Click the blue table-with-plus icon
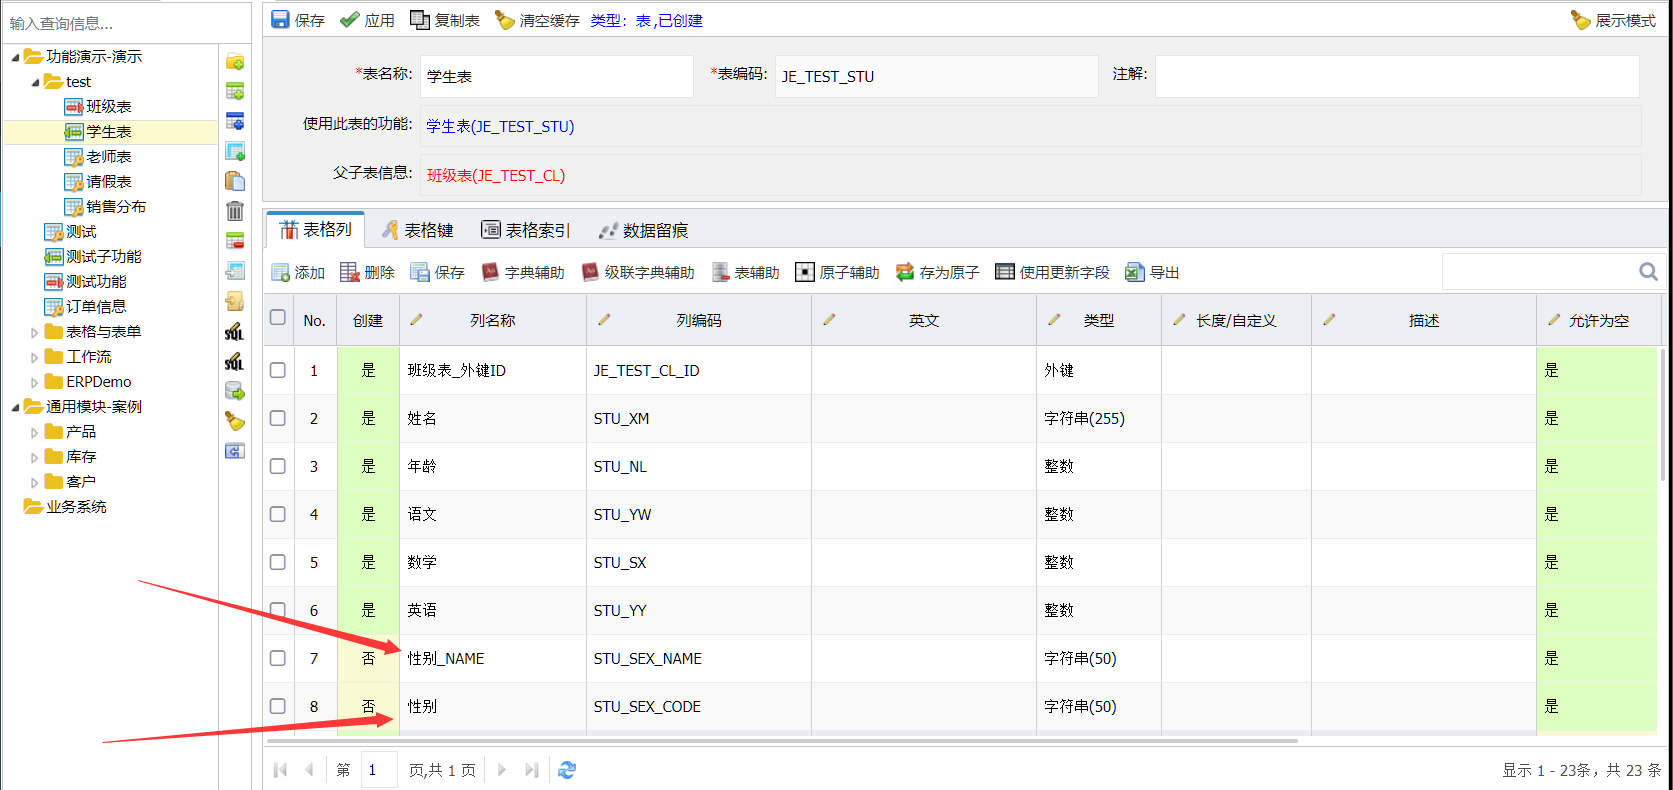Screen dimensions: 1673x790 pos(235,122)
